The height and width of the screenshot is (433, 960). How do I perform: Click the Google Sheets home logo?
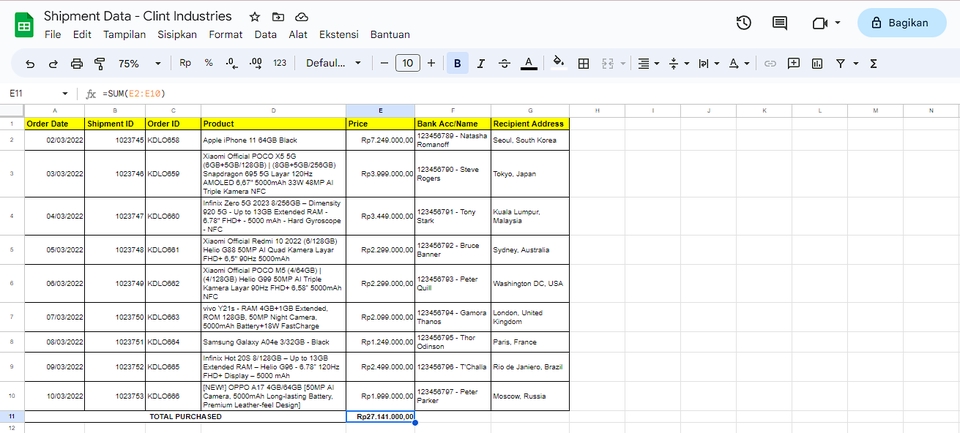point(24,25)
